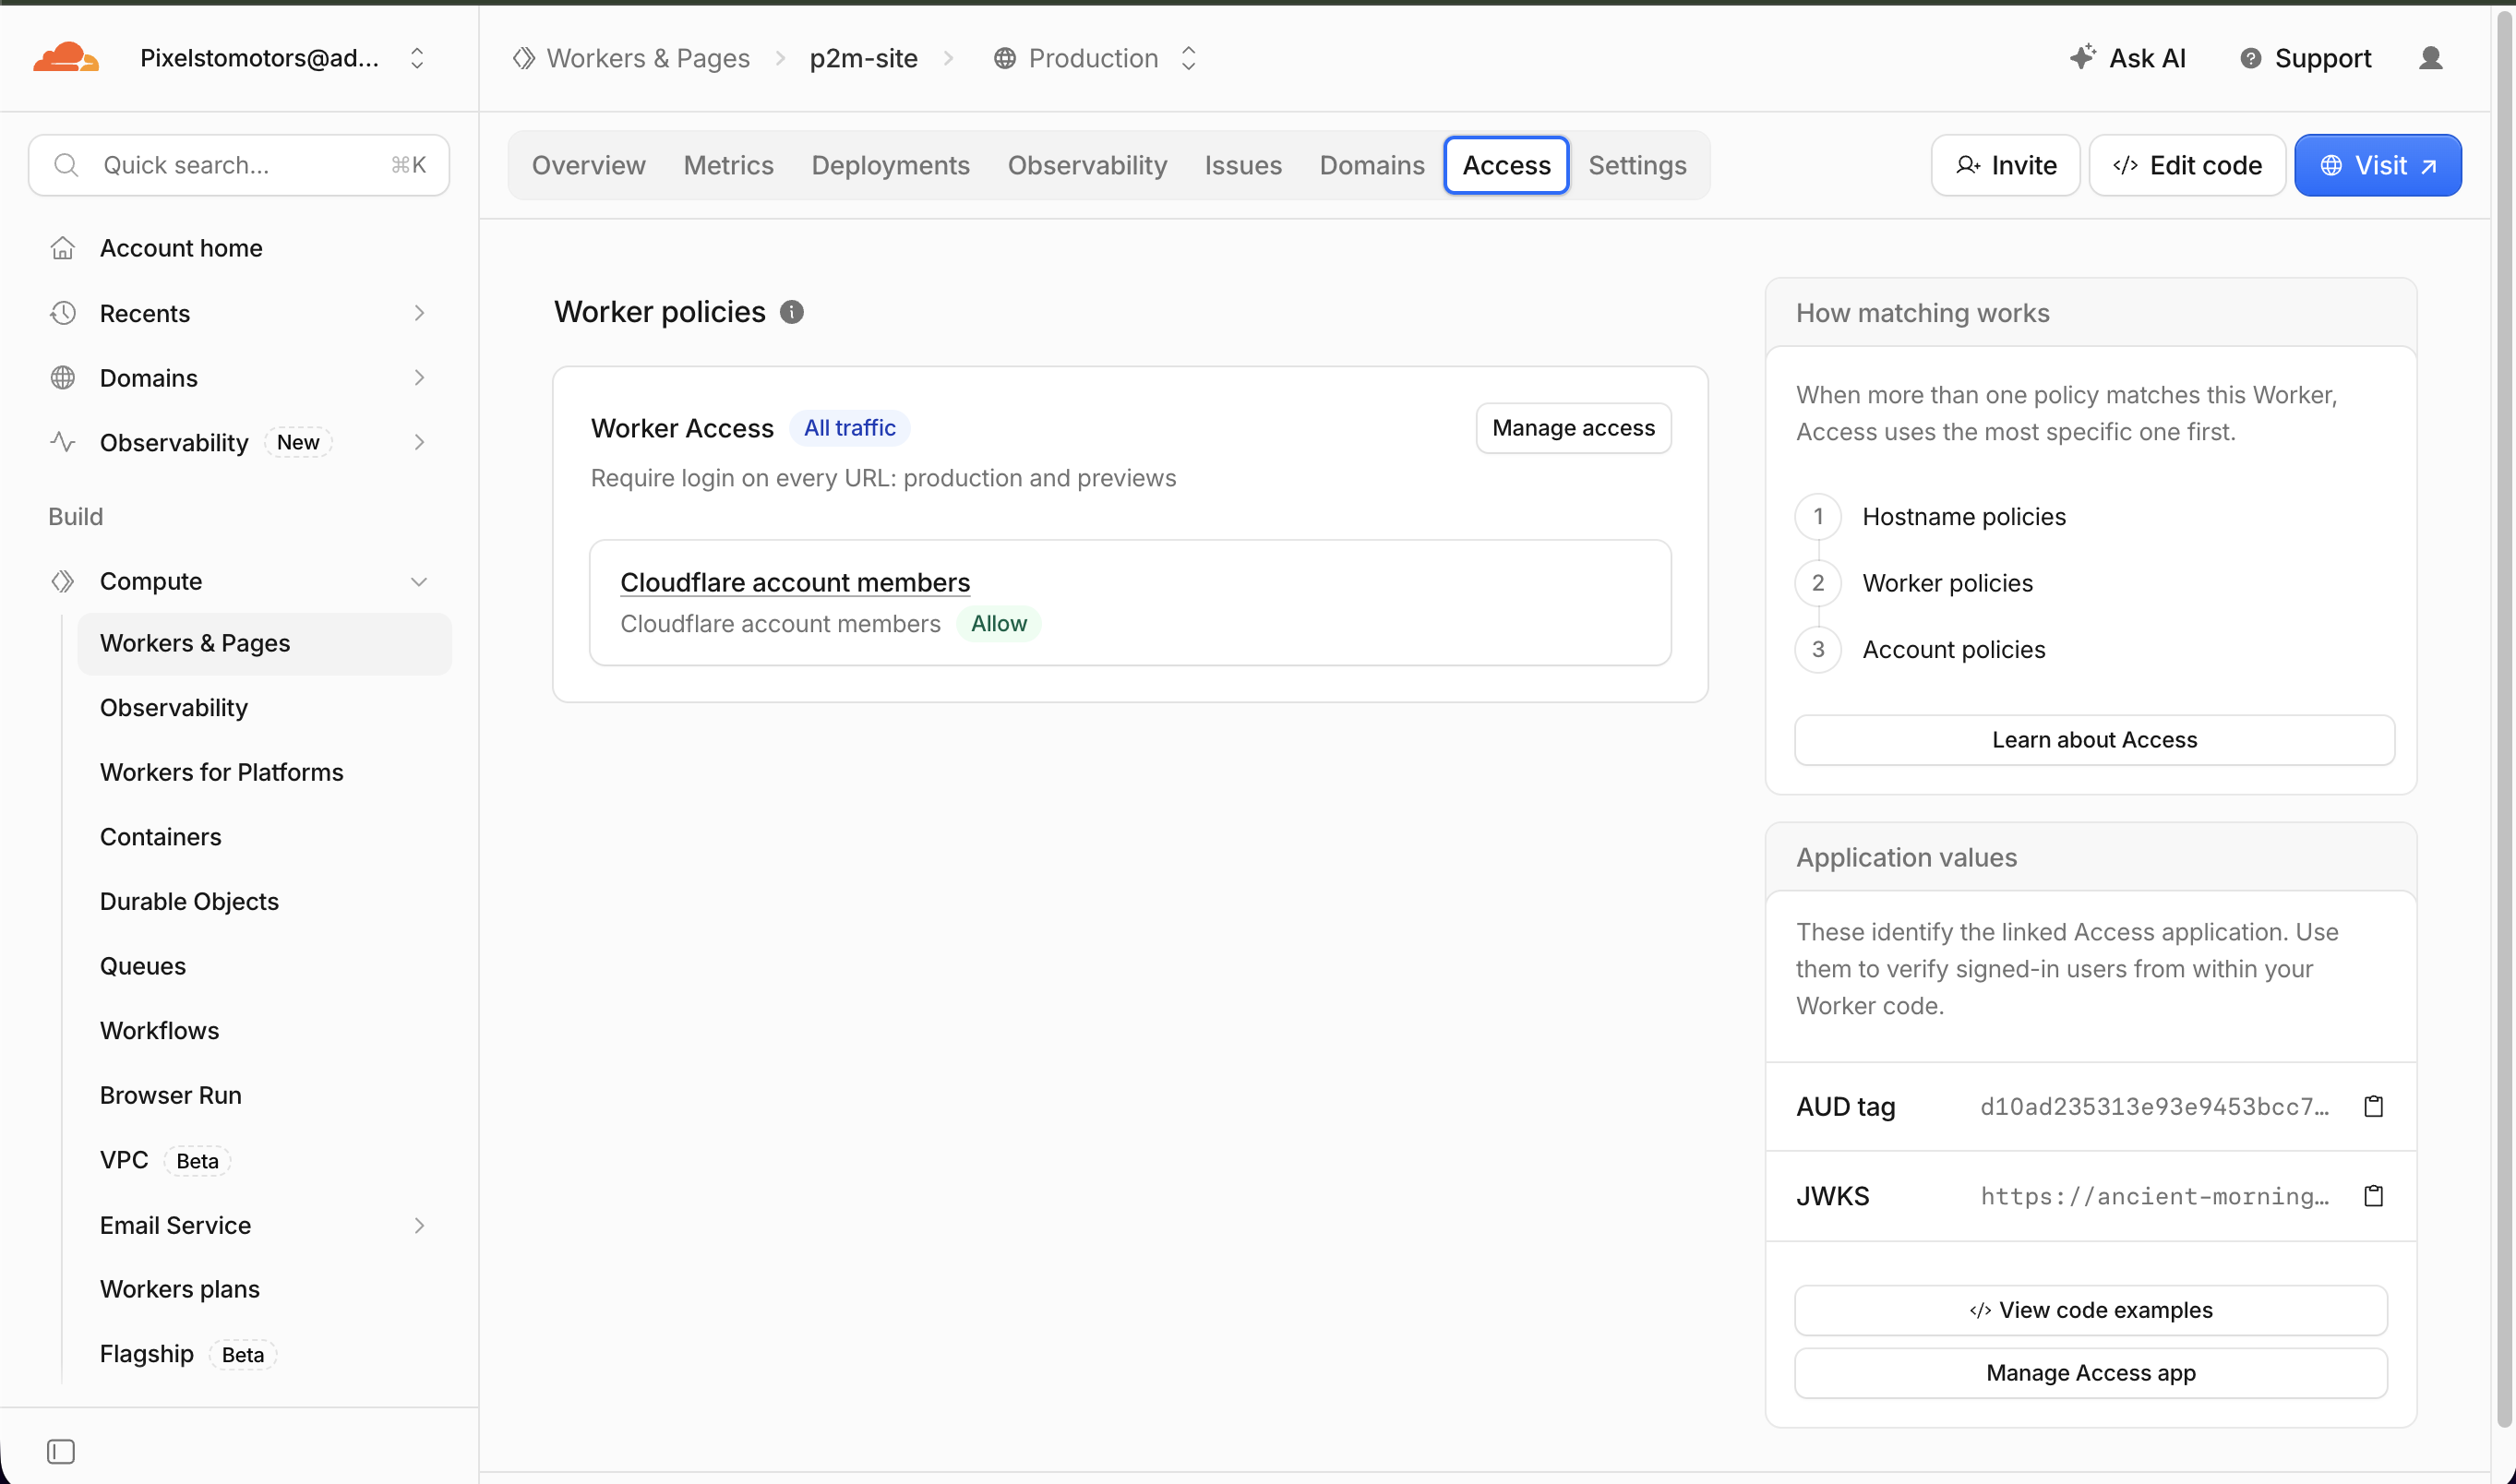Viewport: 2516px width, 1484px height.
Task: Click the p2m-site breadcrumb
Action: tap(863, 58)
